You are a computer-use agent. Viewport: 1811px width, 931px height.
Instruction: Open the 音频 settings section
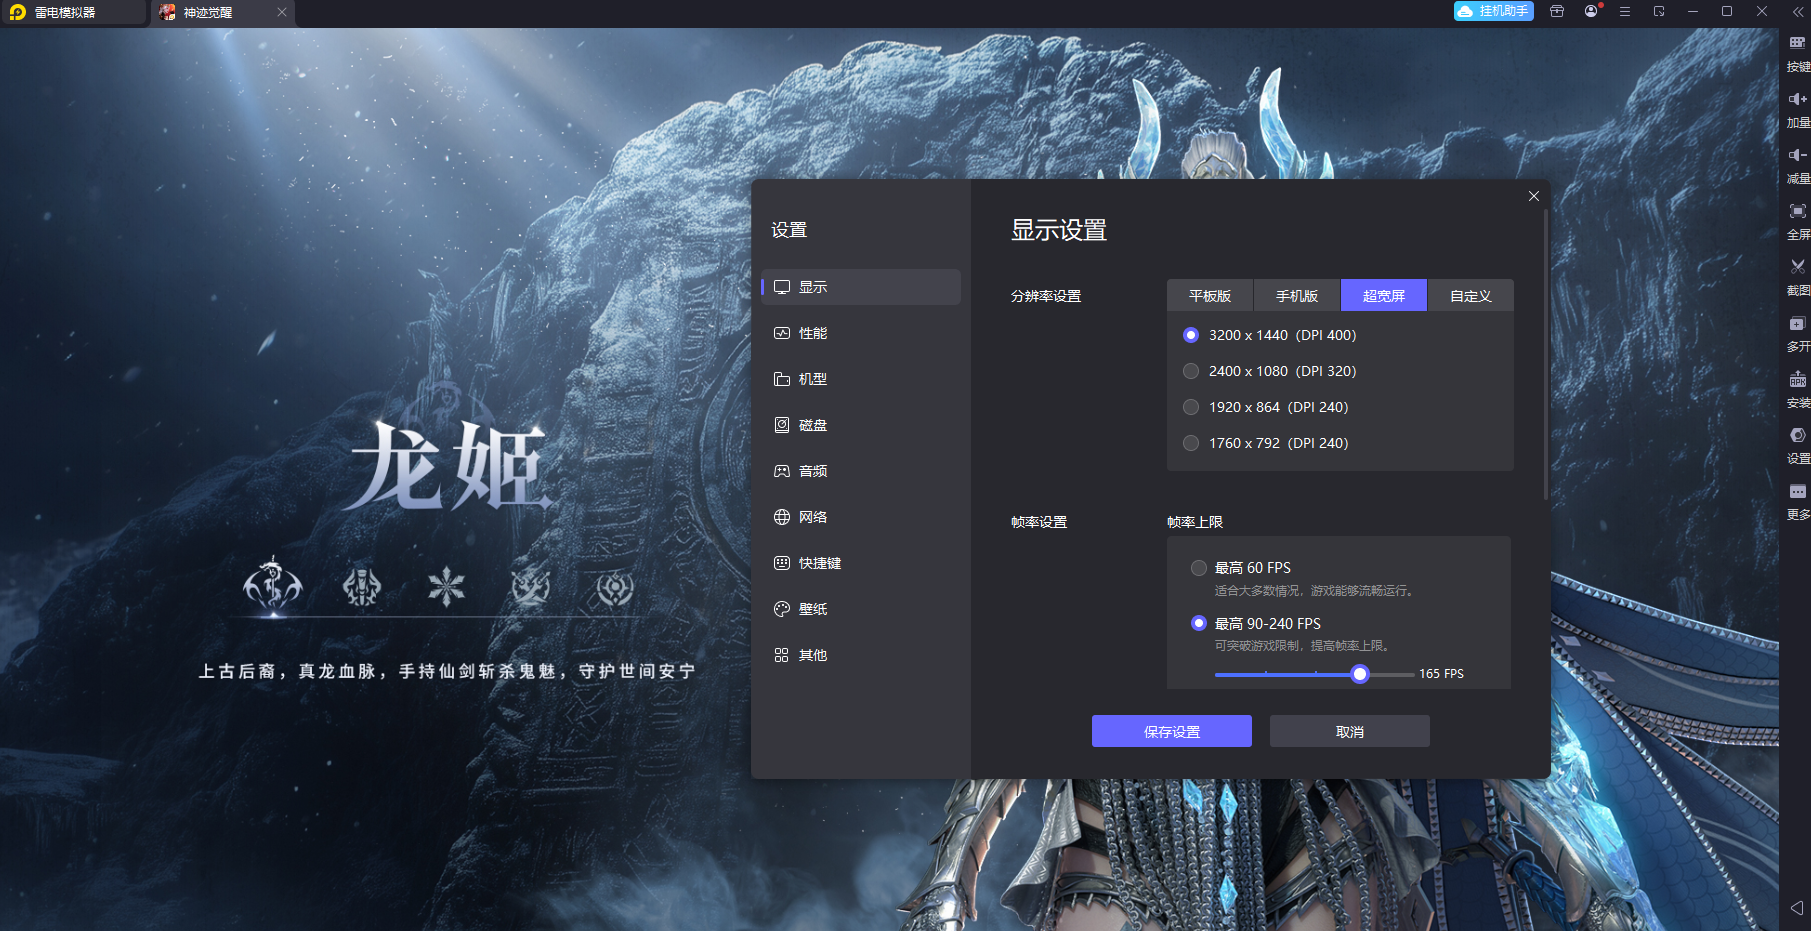(x=861, y=471)
